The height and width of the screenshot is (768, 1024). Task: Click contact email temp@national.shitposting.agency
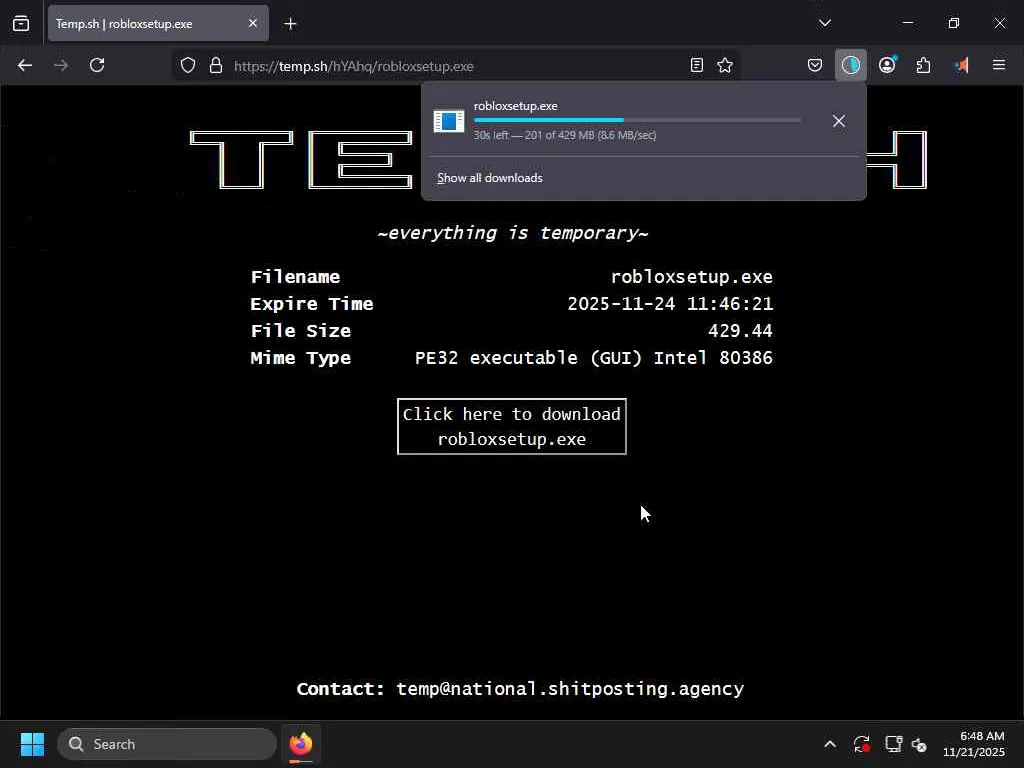pyautogui.click(x=570, y=690)
